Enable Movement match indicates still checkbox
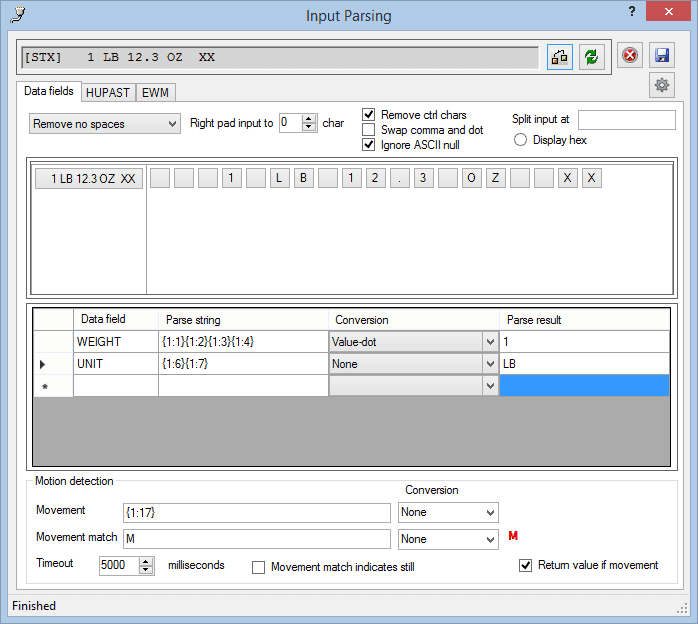Screen dimensions: 698x624 pyautogui.click(x=258, y=567)
